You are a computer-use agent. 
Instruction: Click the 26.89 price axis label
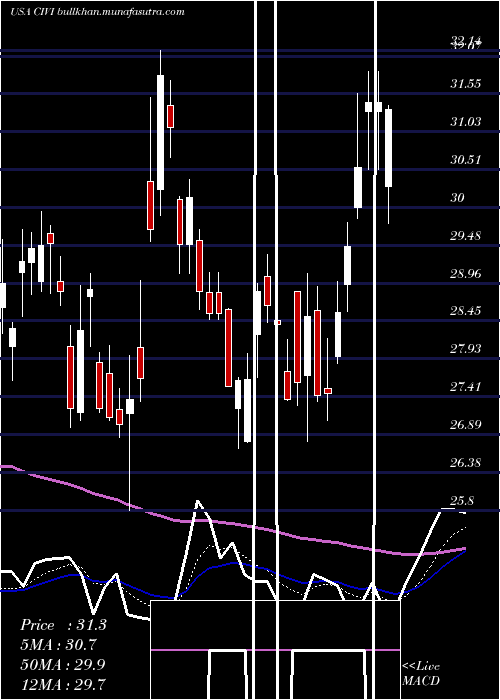(x=466, y=424)
